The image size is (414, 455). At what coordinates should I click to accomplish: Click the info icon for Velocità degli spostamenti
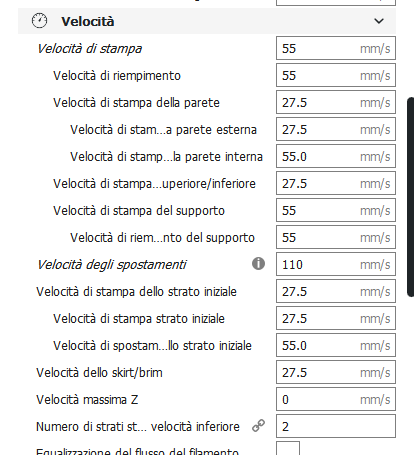point(258,264)
